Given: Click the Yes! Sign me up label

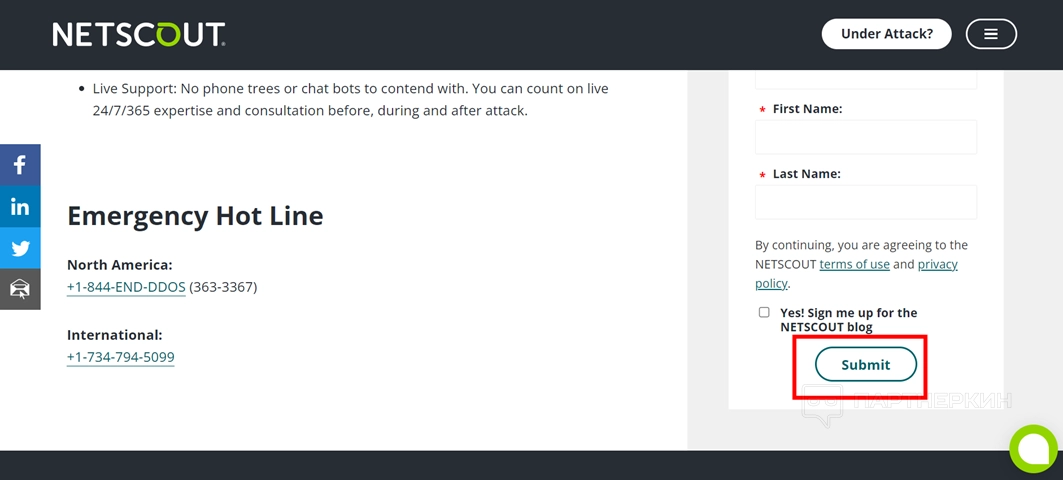Looking at the screenshot, I should (x=848, y=319).
